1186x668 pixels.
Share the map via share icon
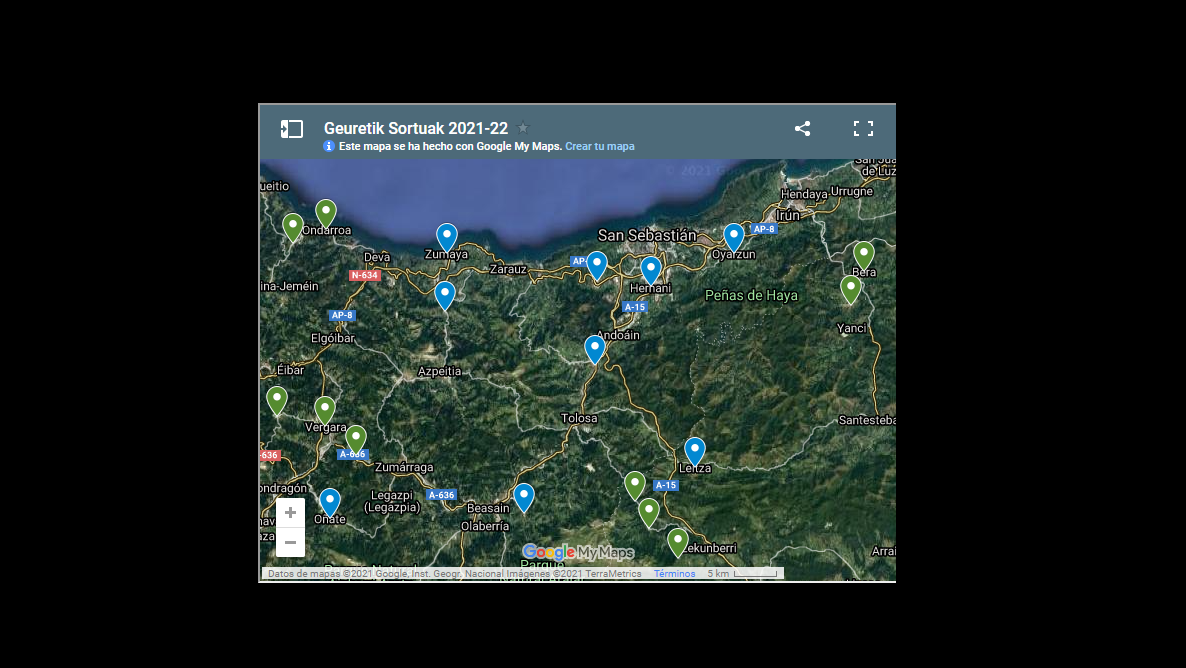click(x=802, y=129)
